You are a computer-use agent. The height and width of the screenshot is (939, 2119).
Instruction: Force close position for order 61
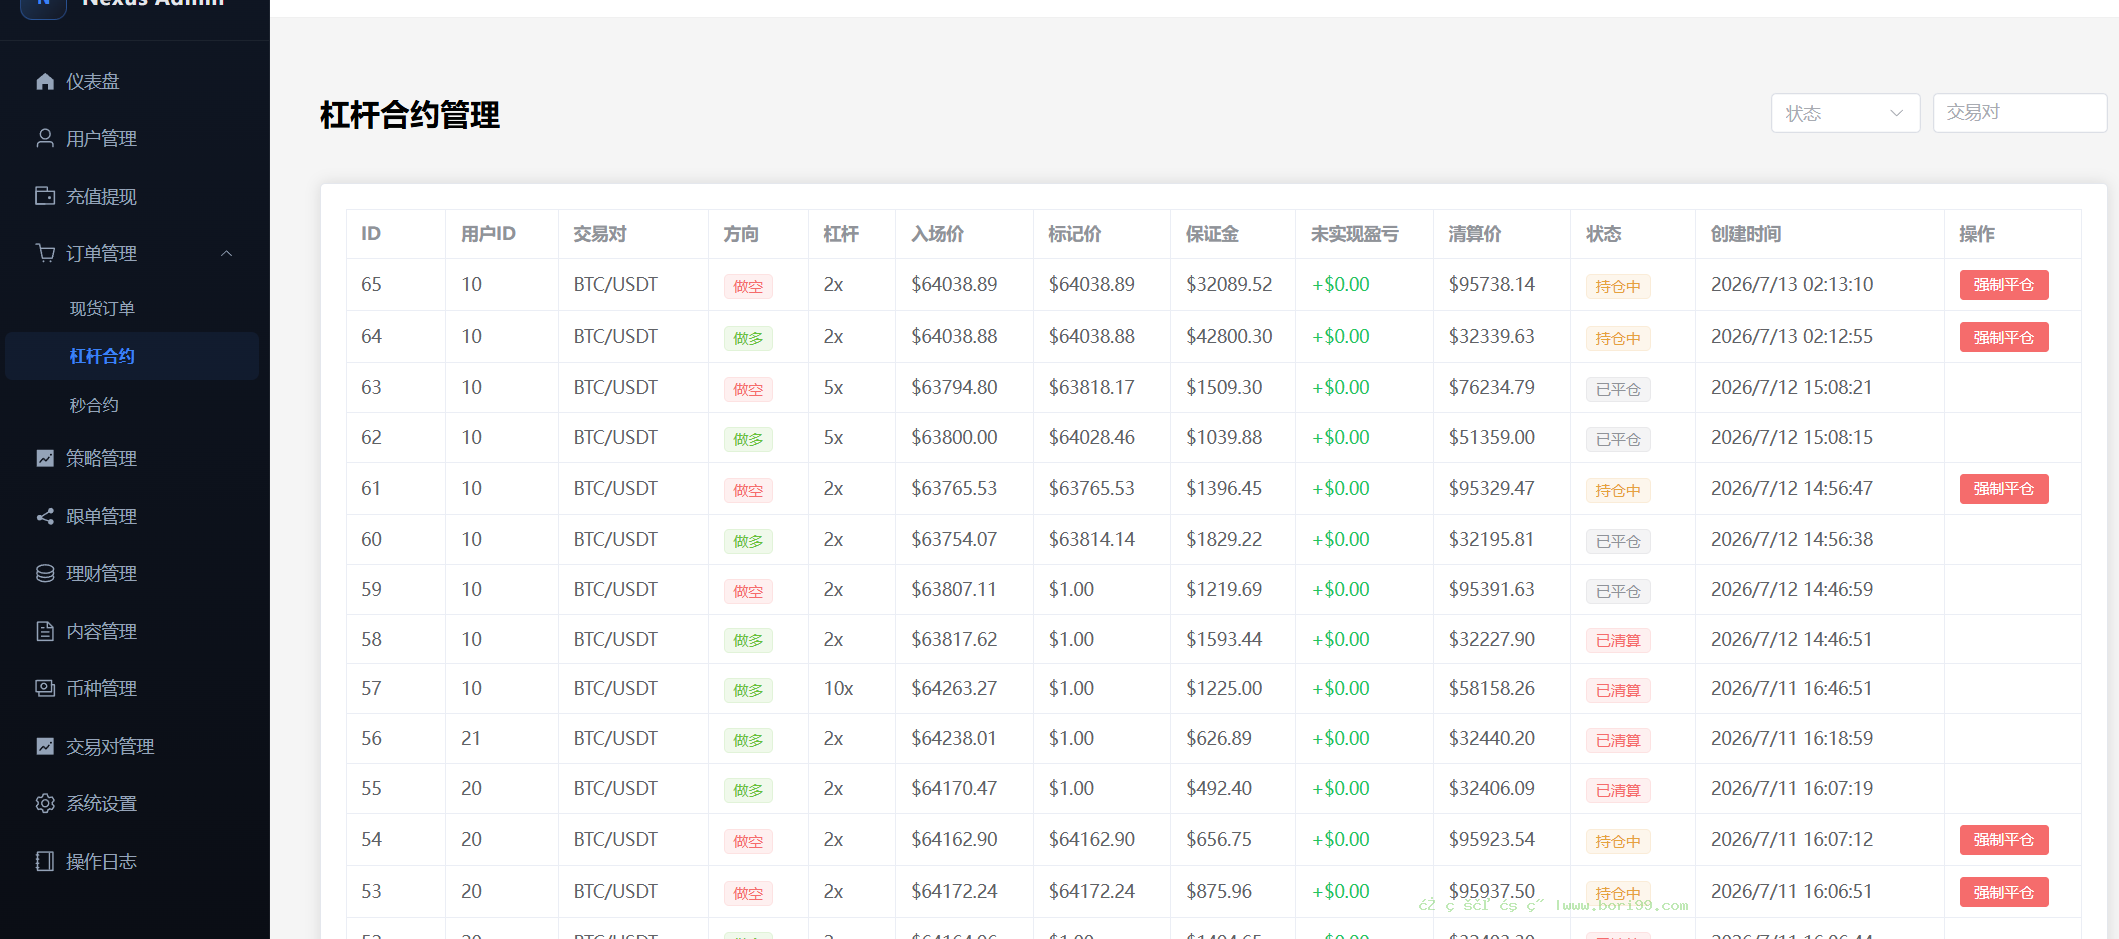pos(2004,489)
